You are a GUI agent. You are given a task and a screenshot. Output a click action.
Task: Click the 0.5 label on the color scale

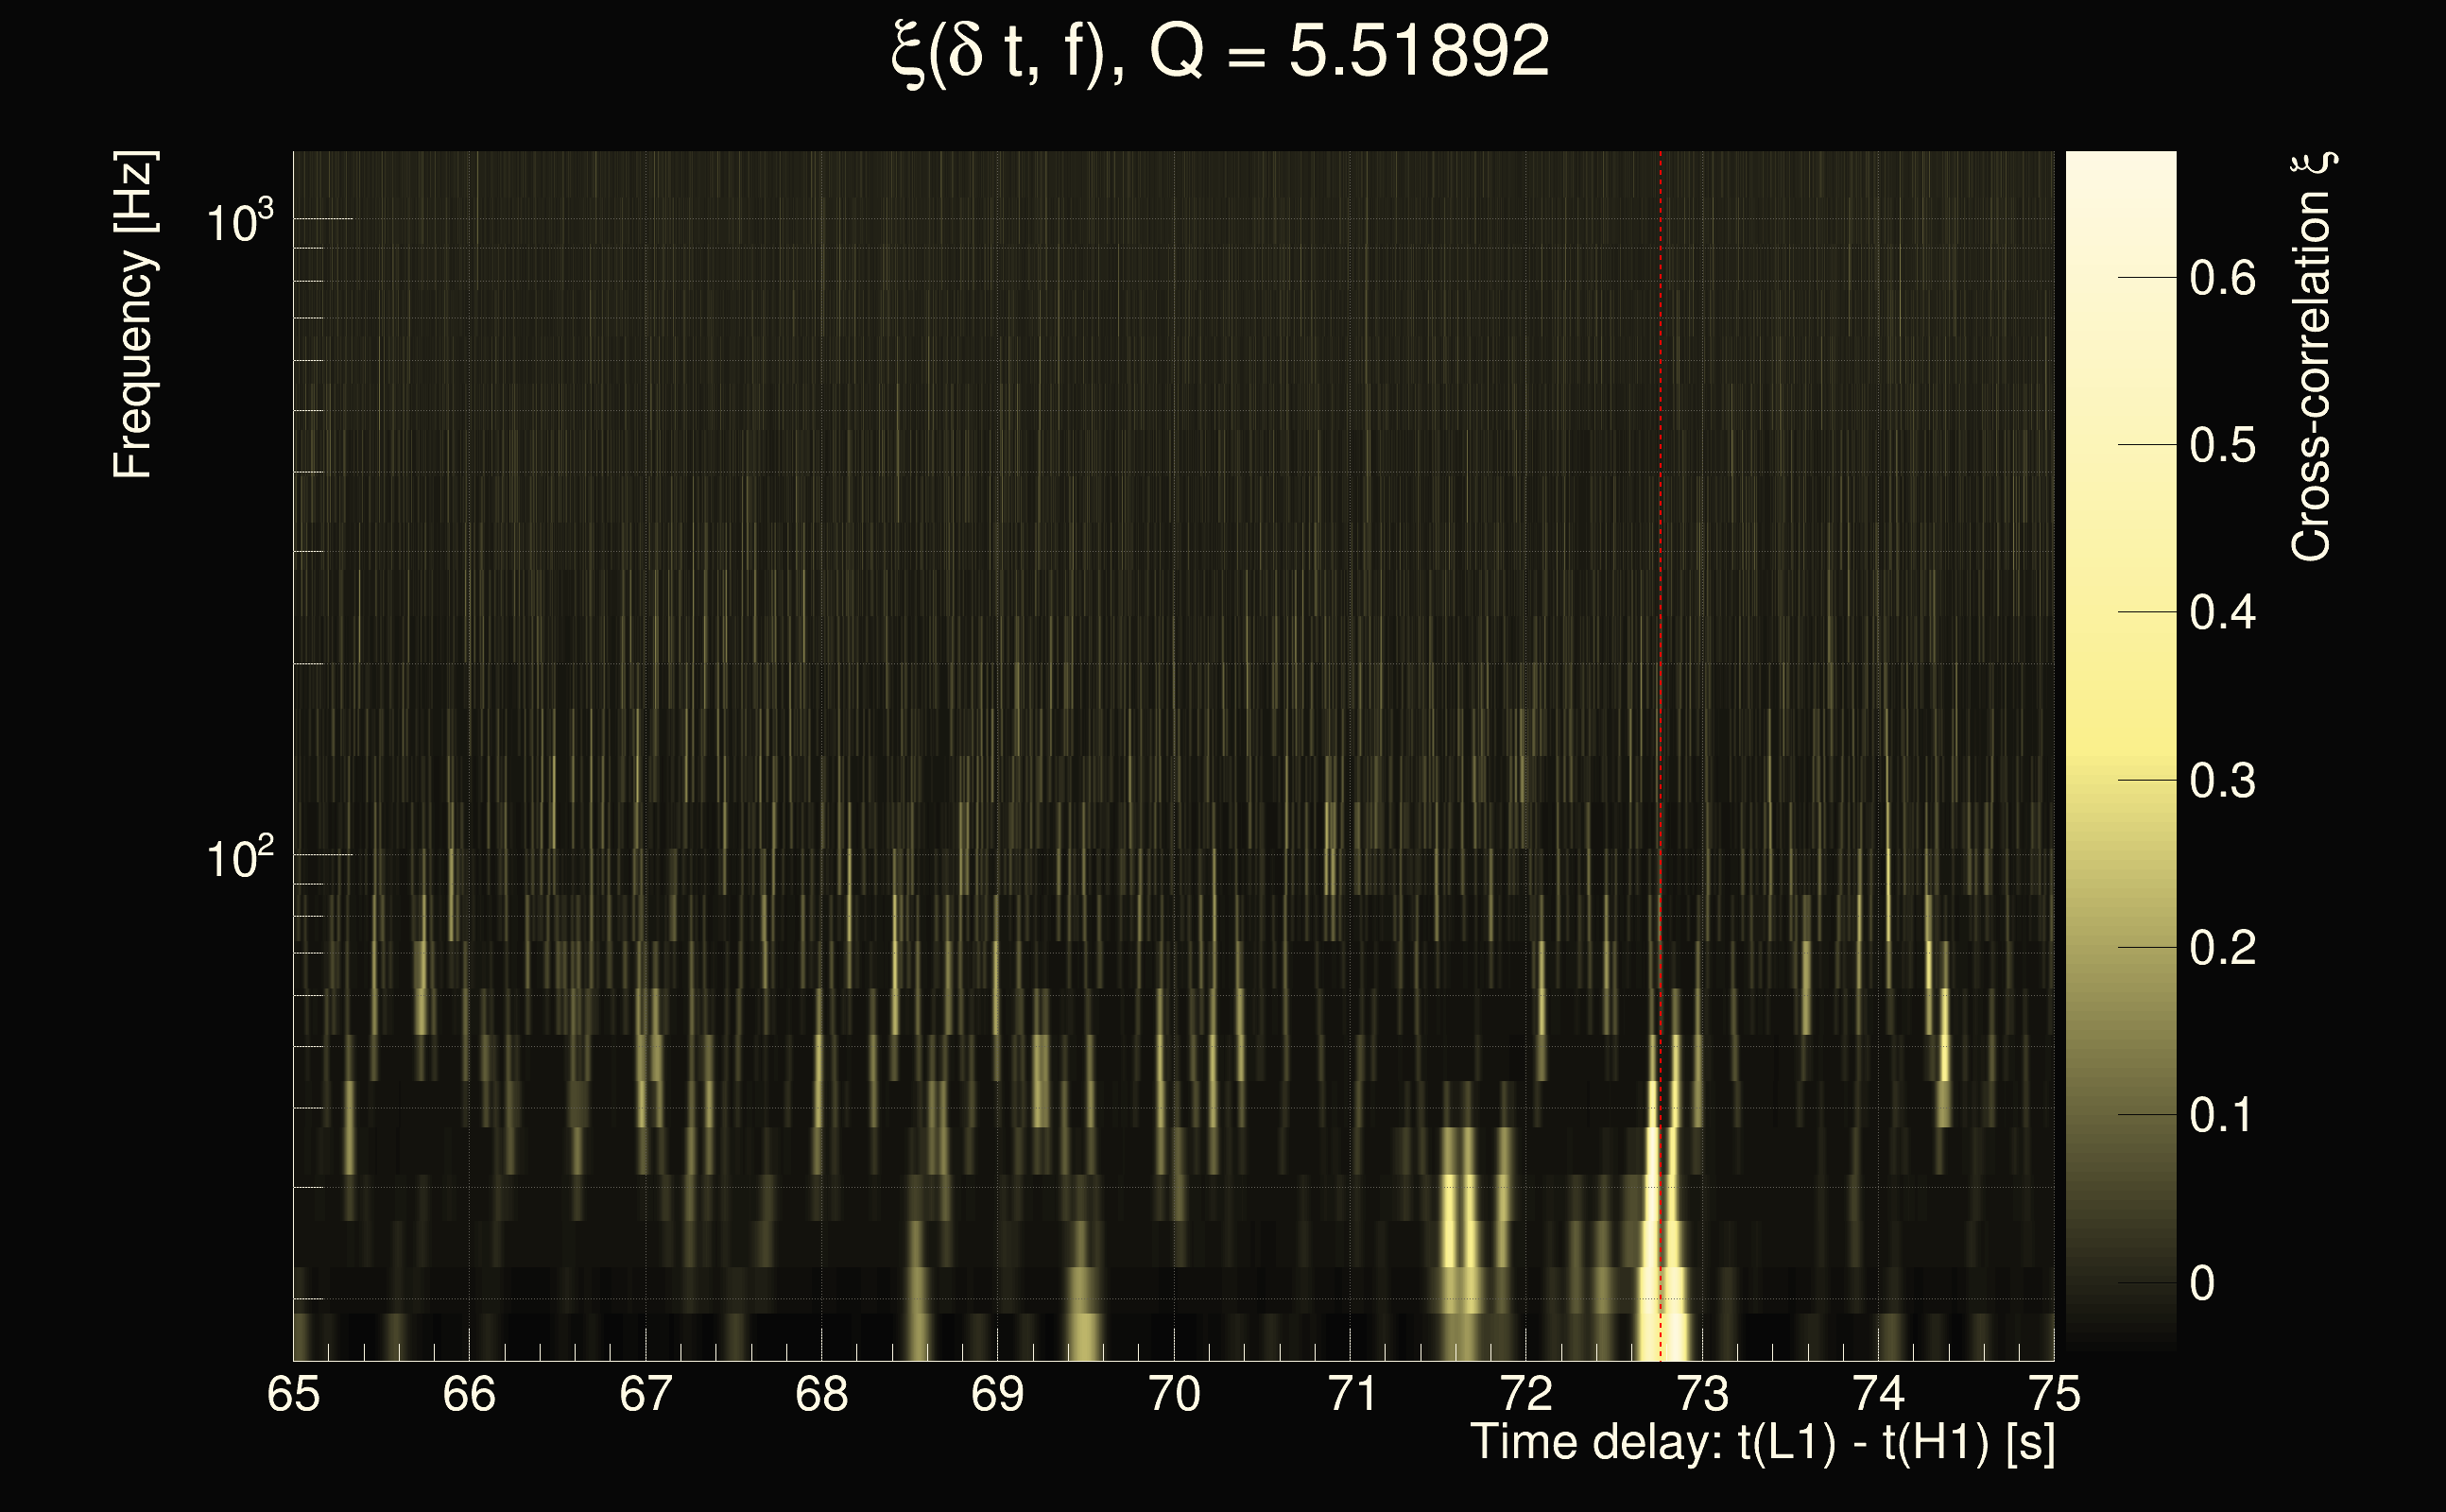[2221, 446]
